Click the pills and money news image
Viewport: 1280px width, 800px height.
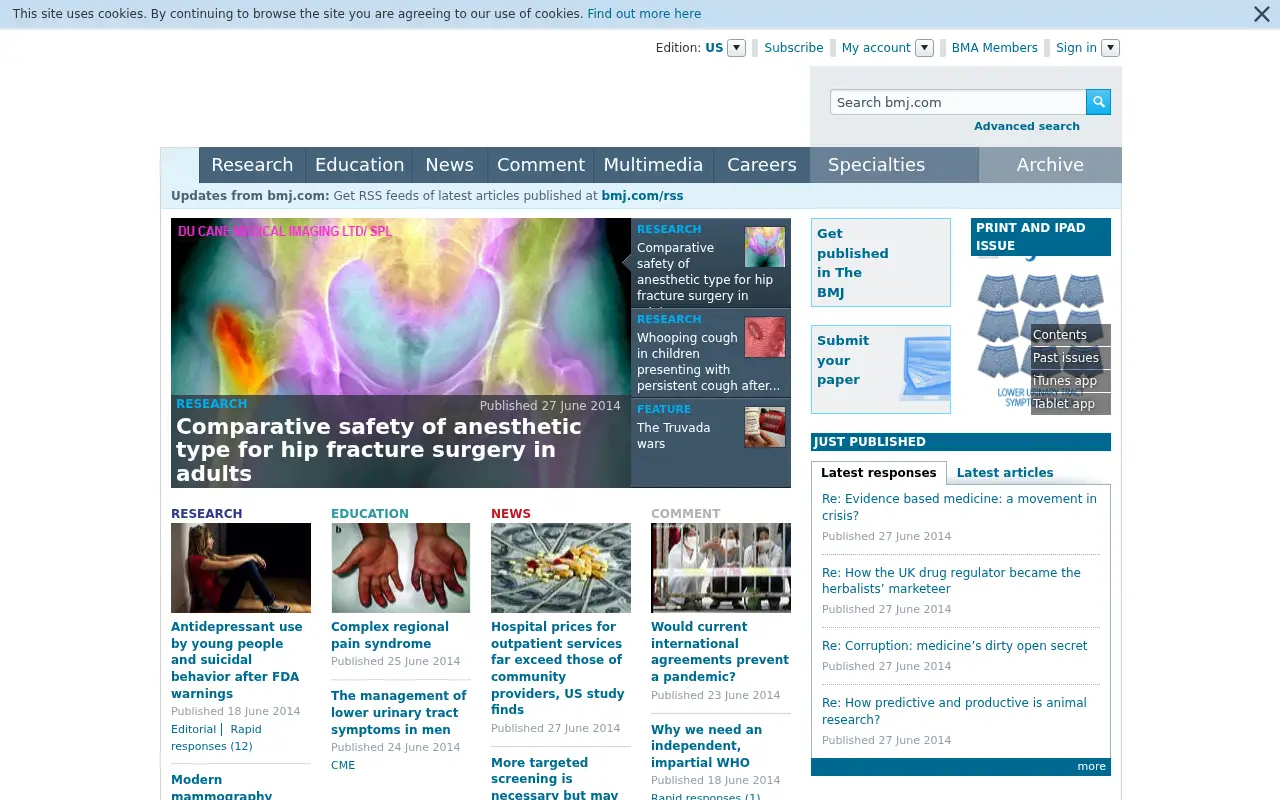pyautogui.click(x=561, y=568)
